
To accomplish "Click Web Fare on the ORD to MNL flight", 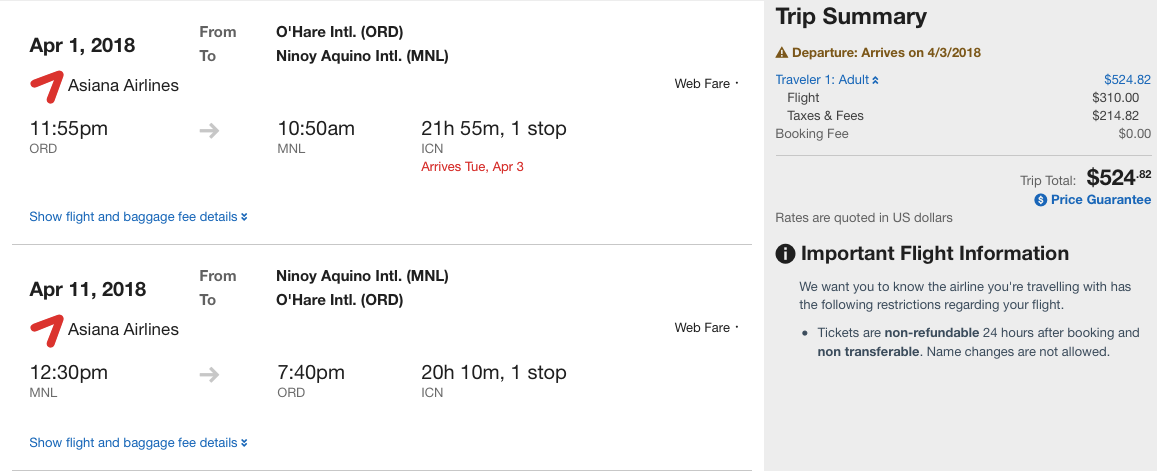I will [702, 84].
